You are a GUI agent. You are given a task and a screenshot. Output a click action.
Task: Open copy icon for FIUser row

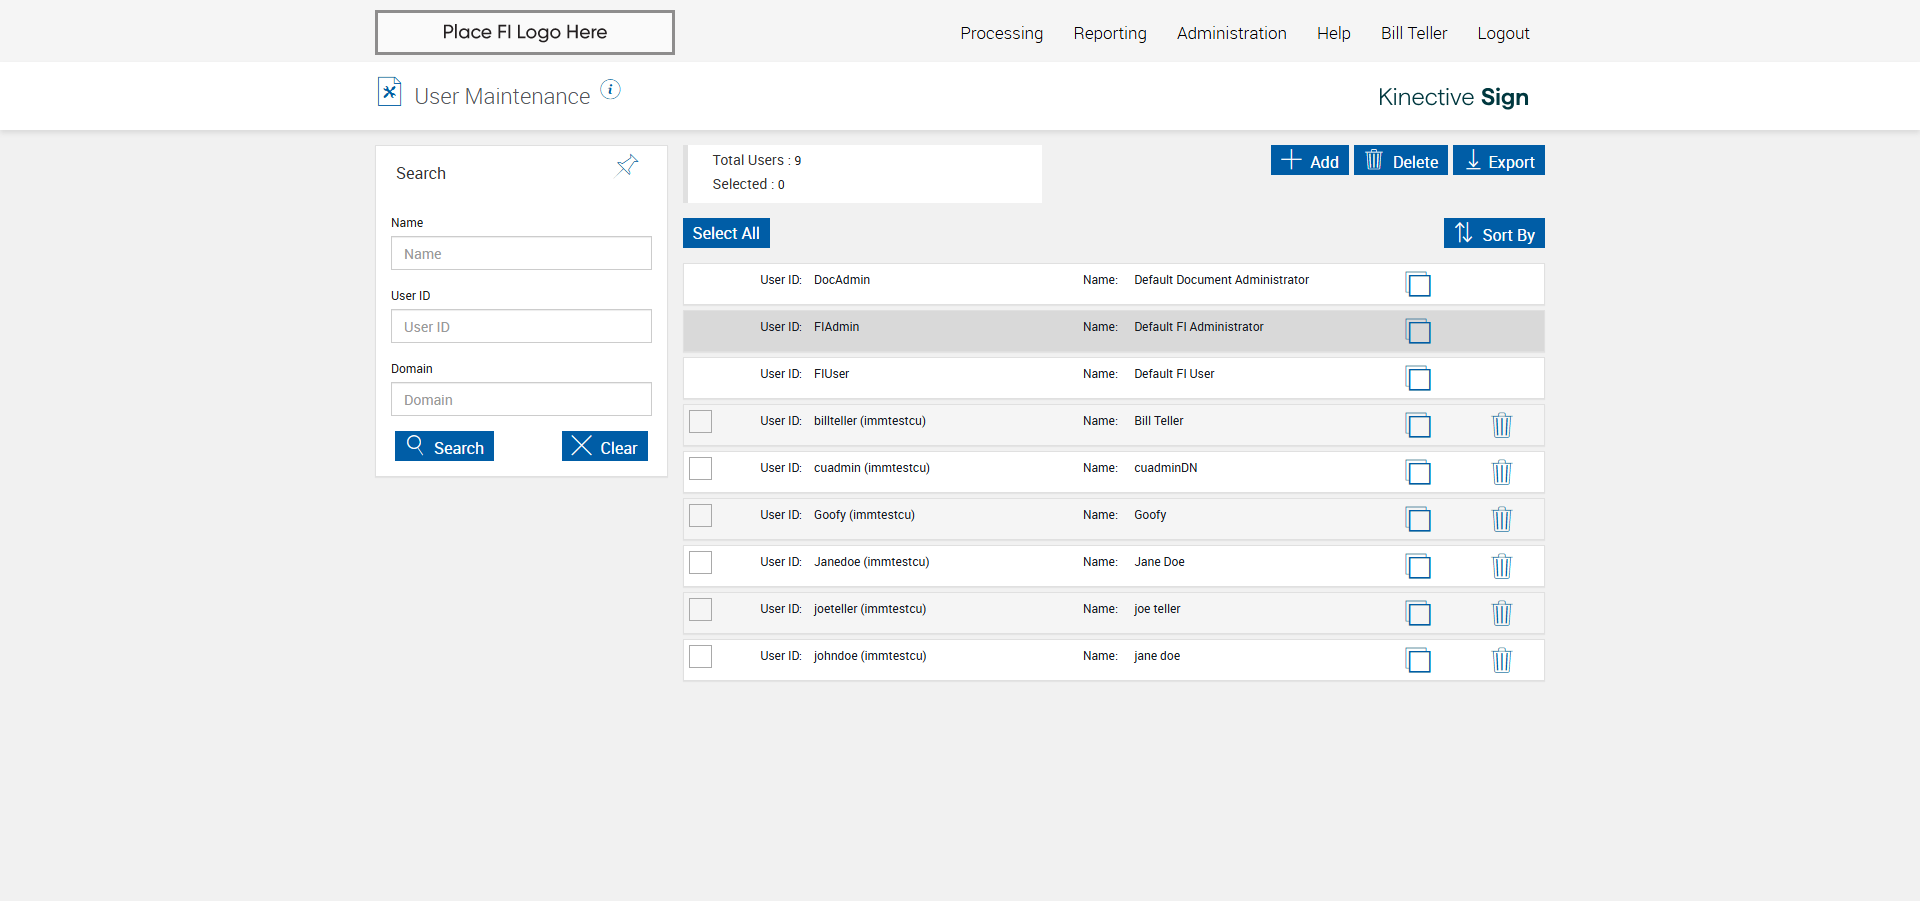click(x=1418, y=378)
